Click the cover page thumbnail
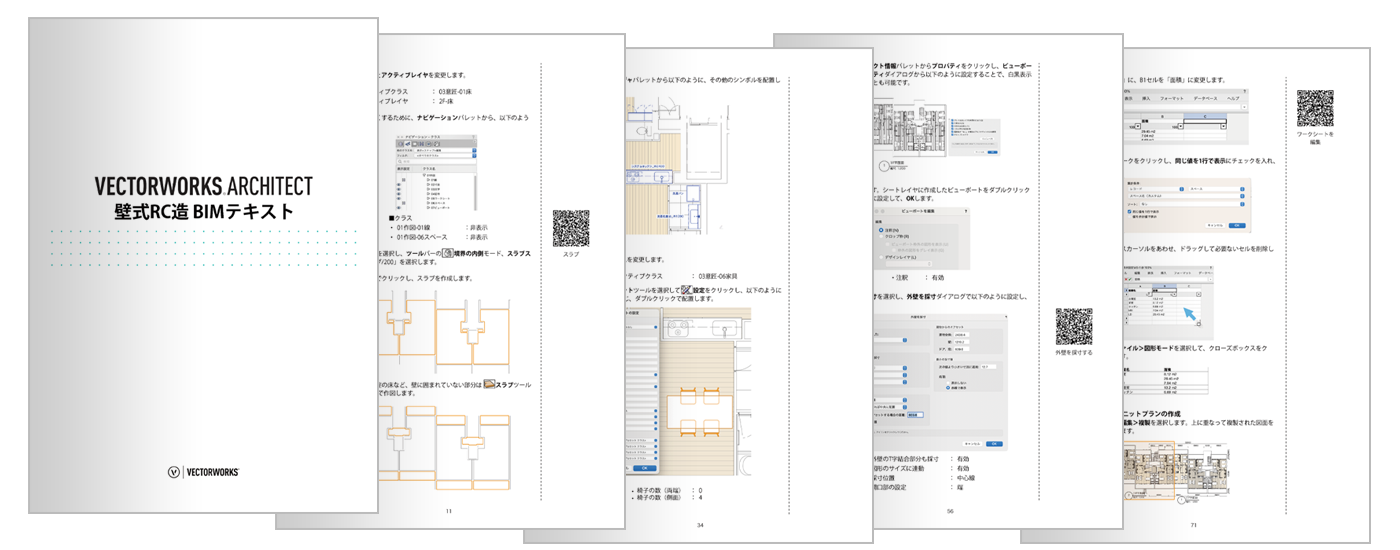 coord(203,265)
